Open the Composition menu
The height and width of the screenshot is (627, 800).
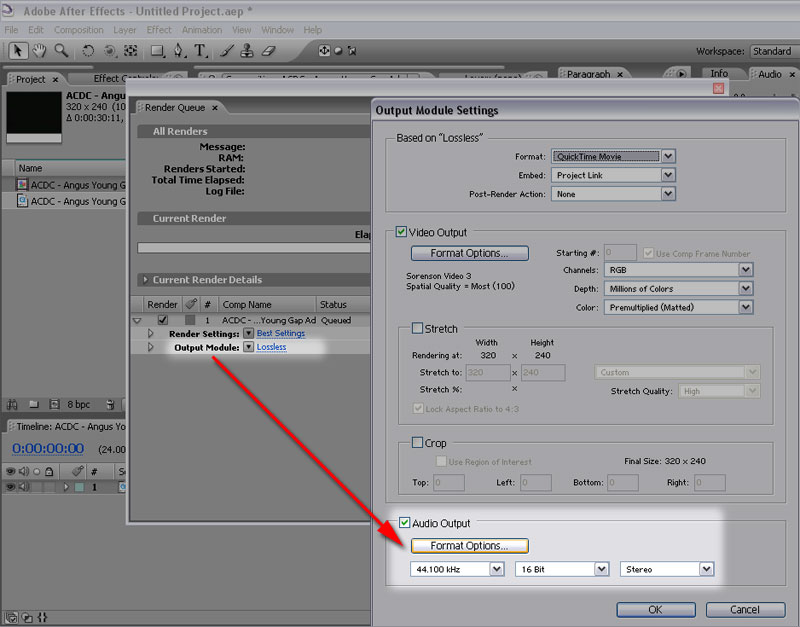79,30
